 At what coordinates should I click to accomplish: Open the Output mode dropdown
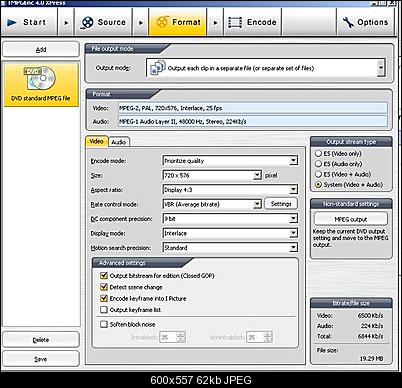381,68
